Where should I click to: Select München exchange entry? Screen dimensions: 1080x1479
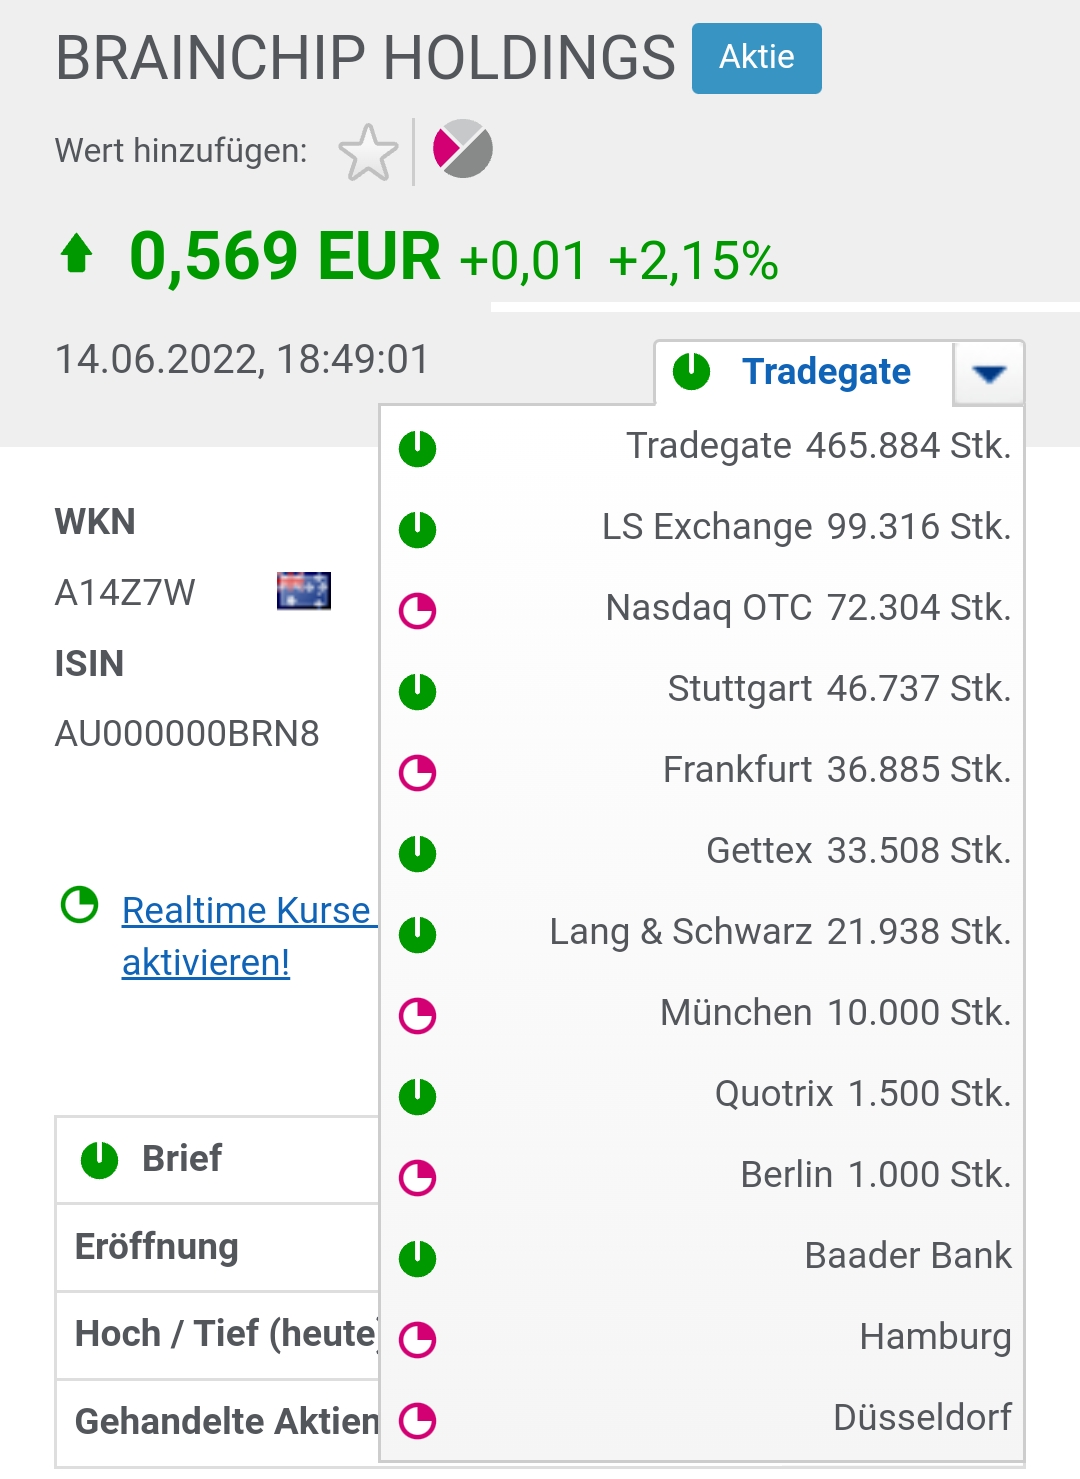click(x=834, y=1013)
